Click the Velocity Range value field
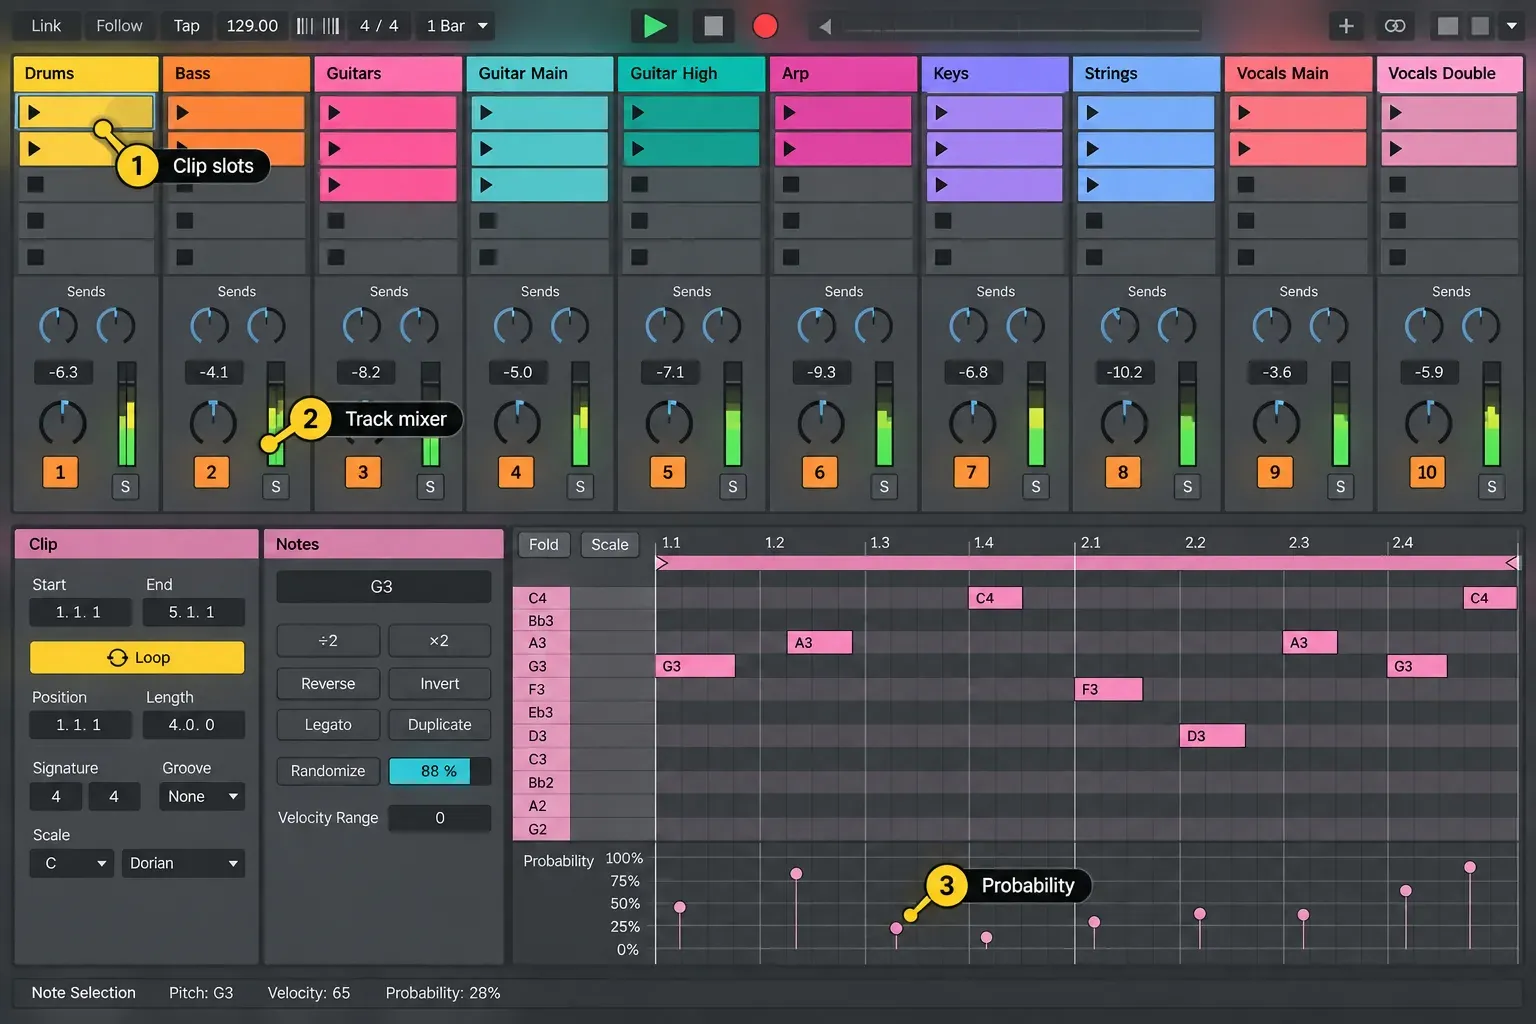The image size is (1536, 1024). point(440,818)
